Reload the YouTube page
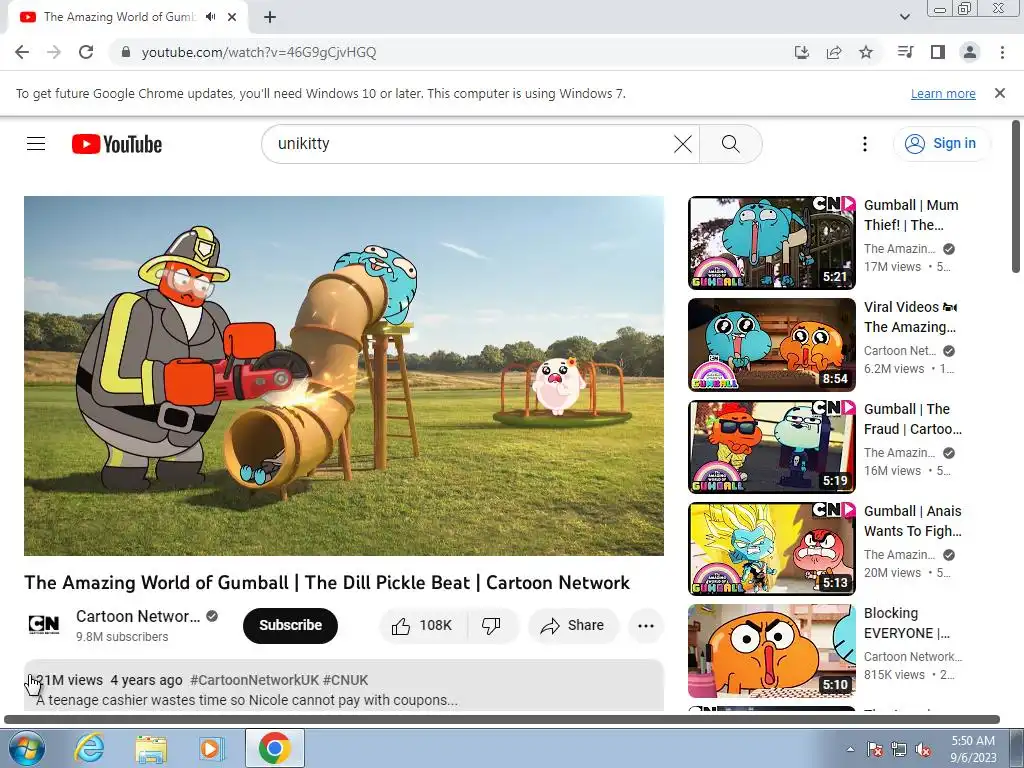Viewport: 1024px width, 768px height. [86, 52]
